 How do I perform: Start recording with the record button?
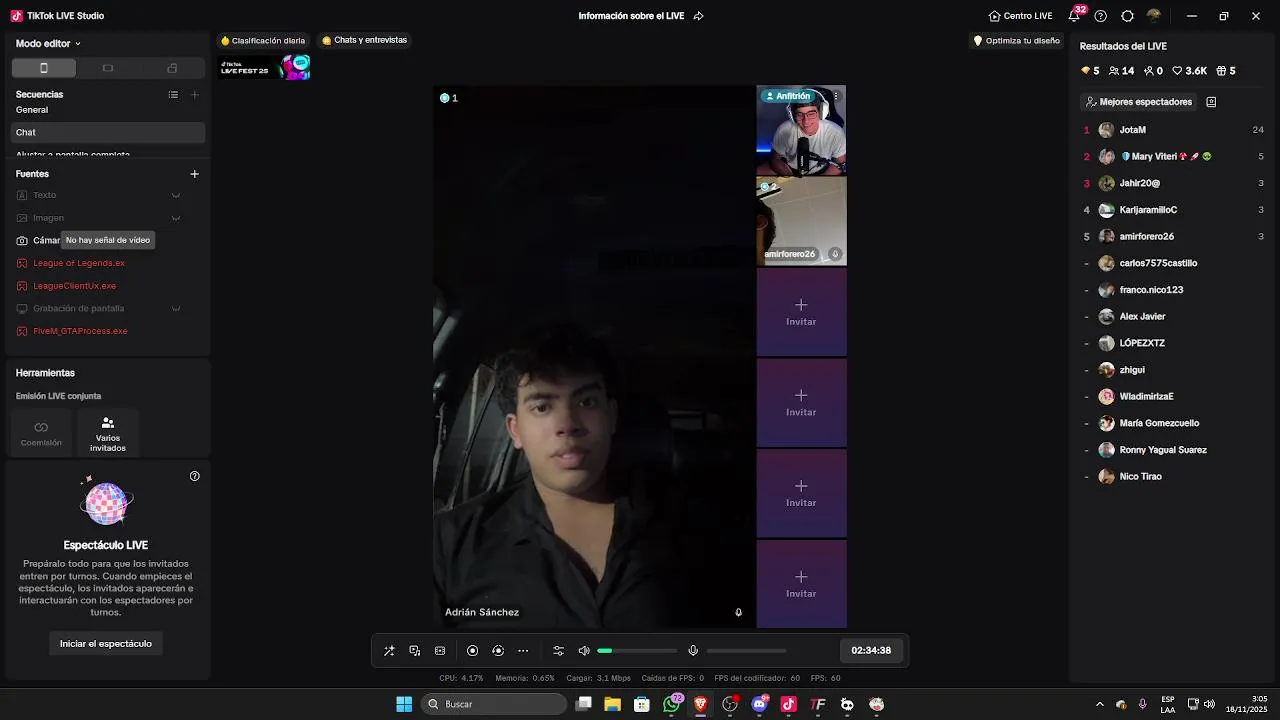click(x=473, y=651)
